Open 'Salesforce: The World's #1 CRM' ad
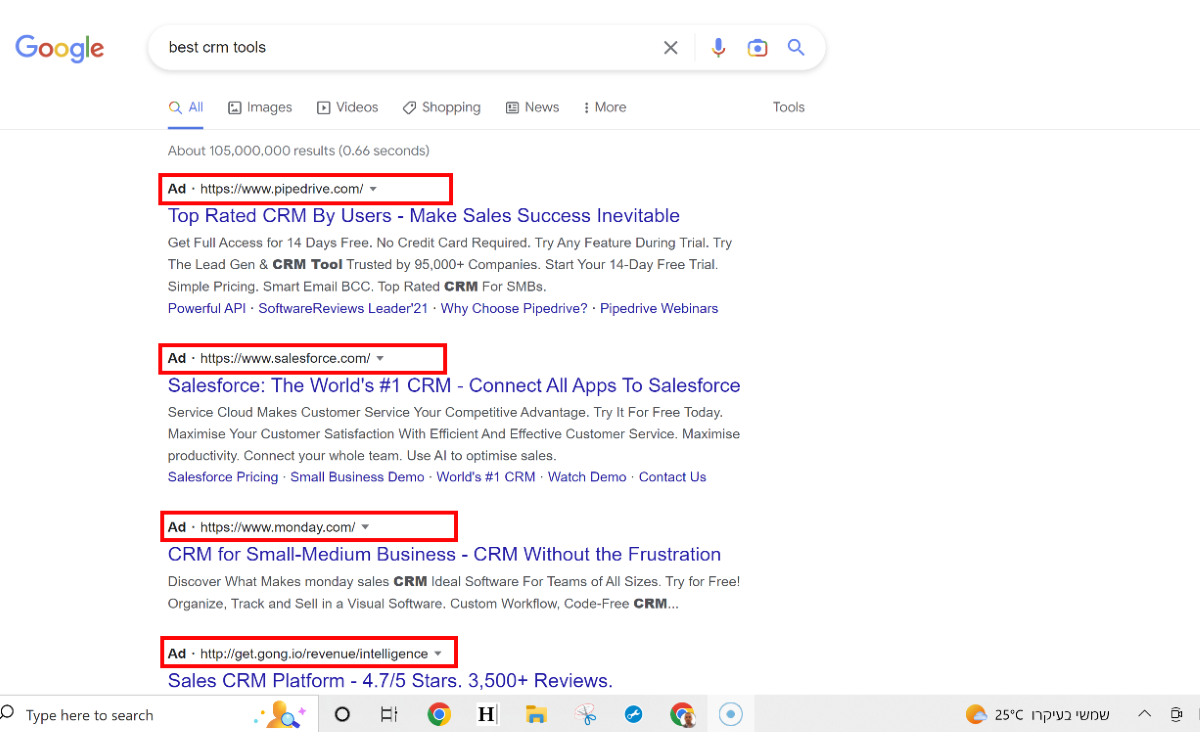The width and height of the screenshot is (1200, 732). tap(454, 386)
